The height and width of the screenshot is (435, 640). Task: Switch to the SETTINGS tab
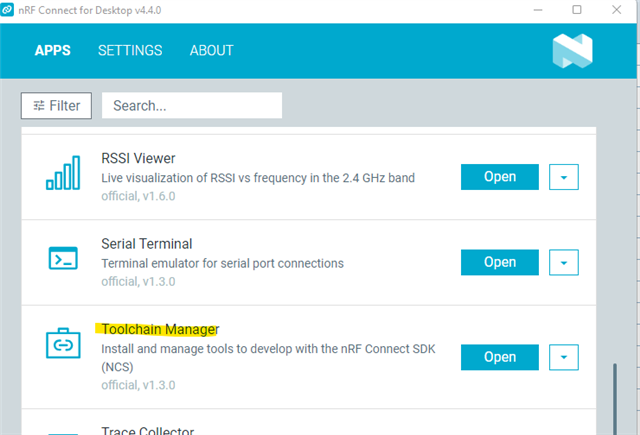coord(130,51)
